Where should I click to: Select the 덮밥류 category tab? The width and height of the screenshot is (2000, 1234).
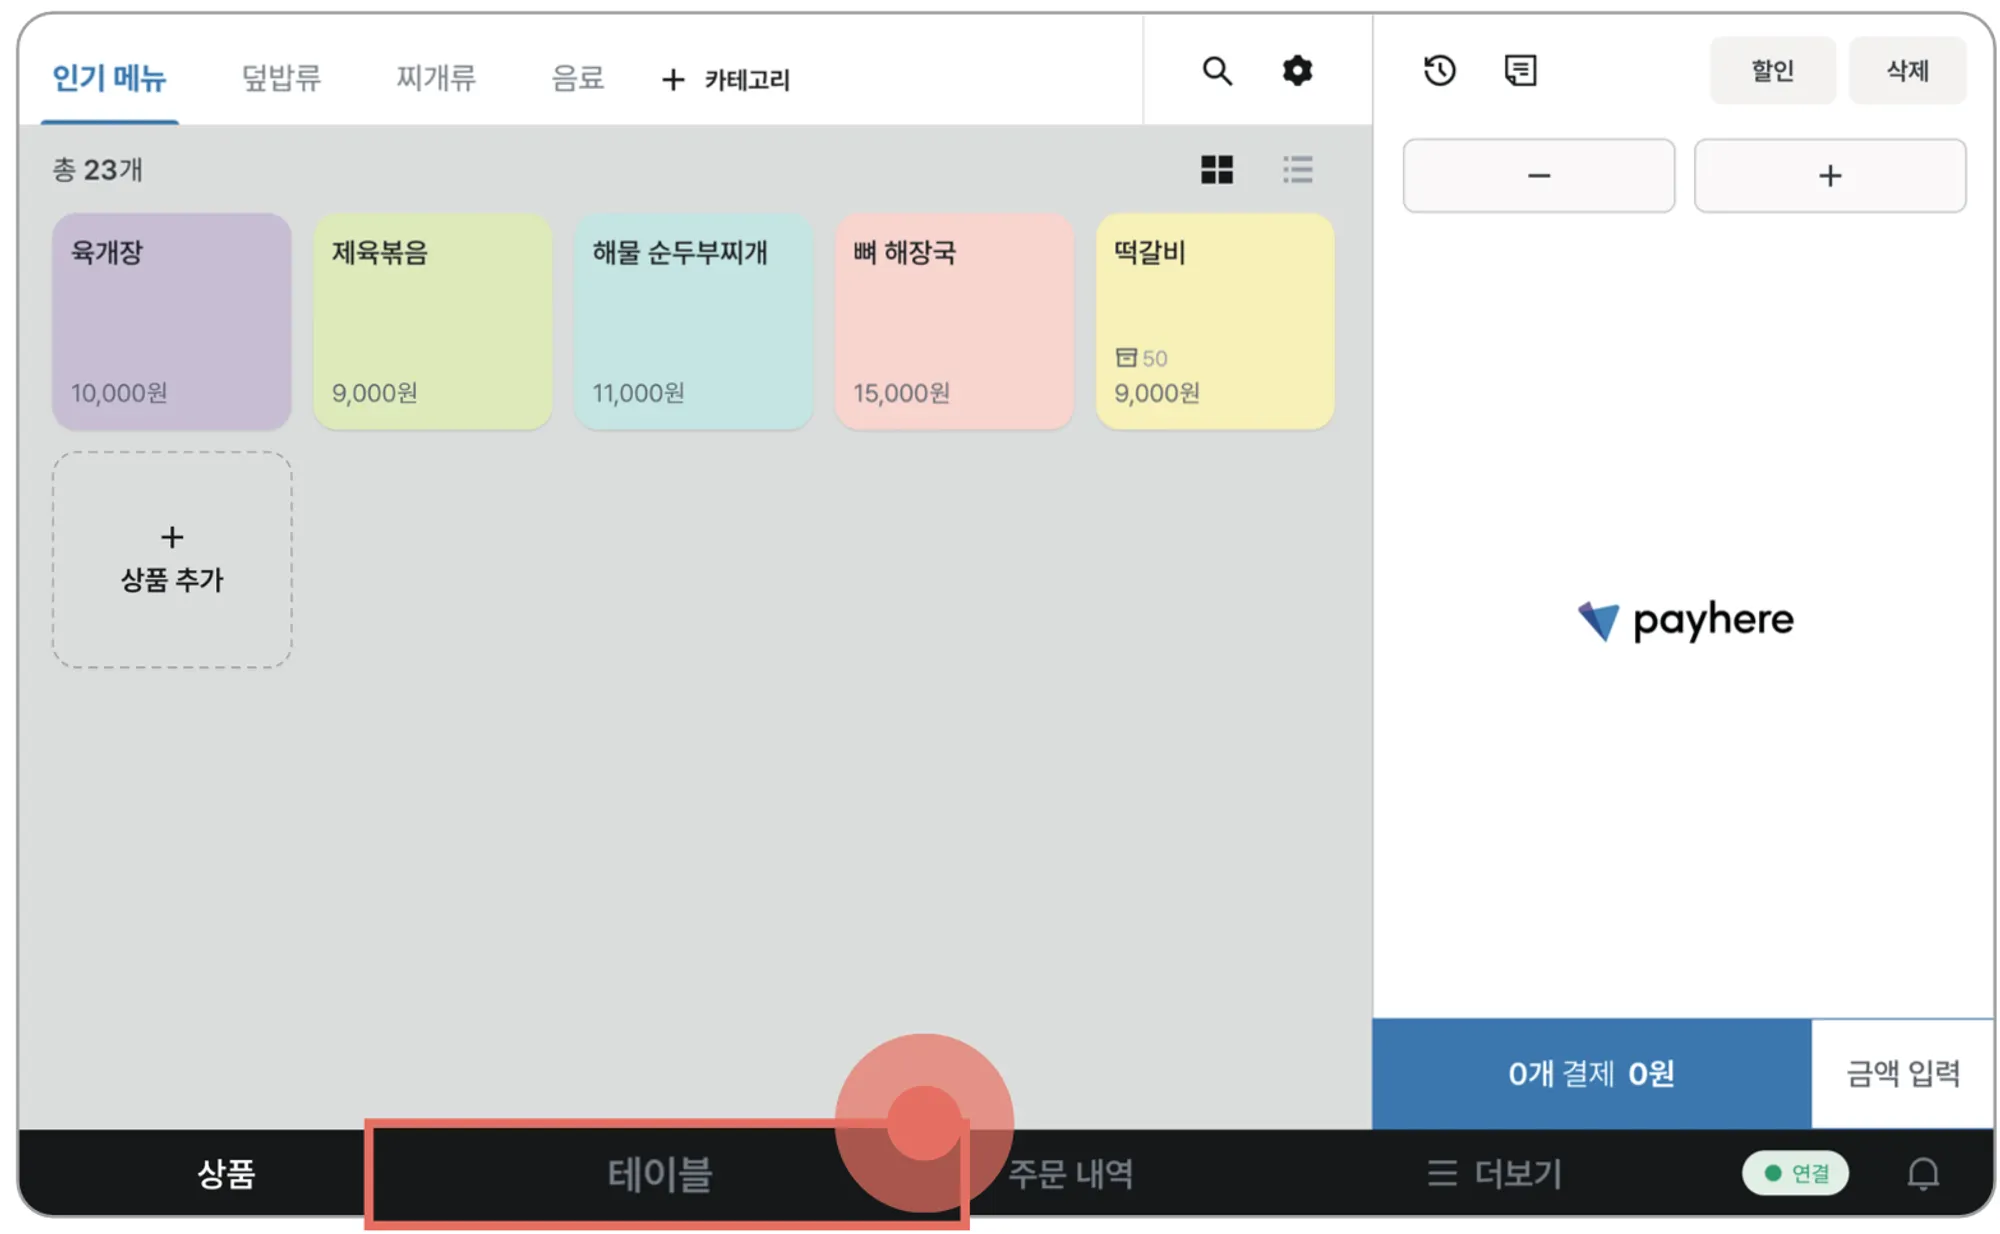pyautogui.click(x=281, y=77)
